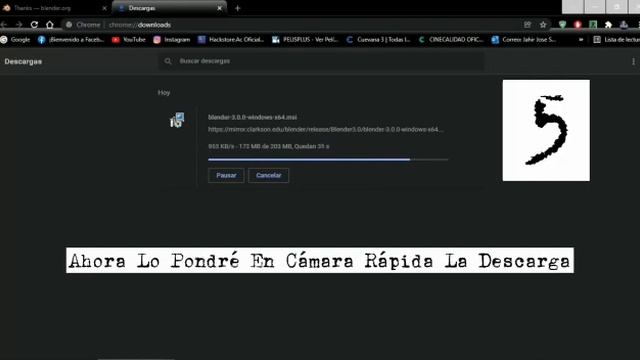Click the search magnifier icon in downloads
Screen dimensions: 640x360
coord(168,61)
